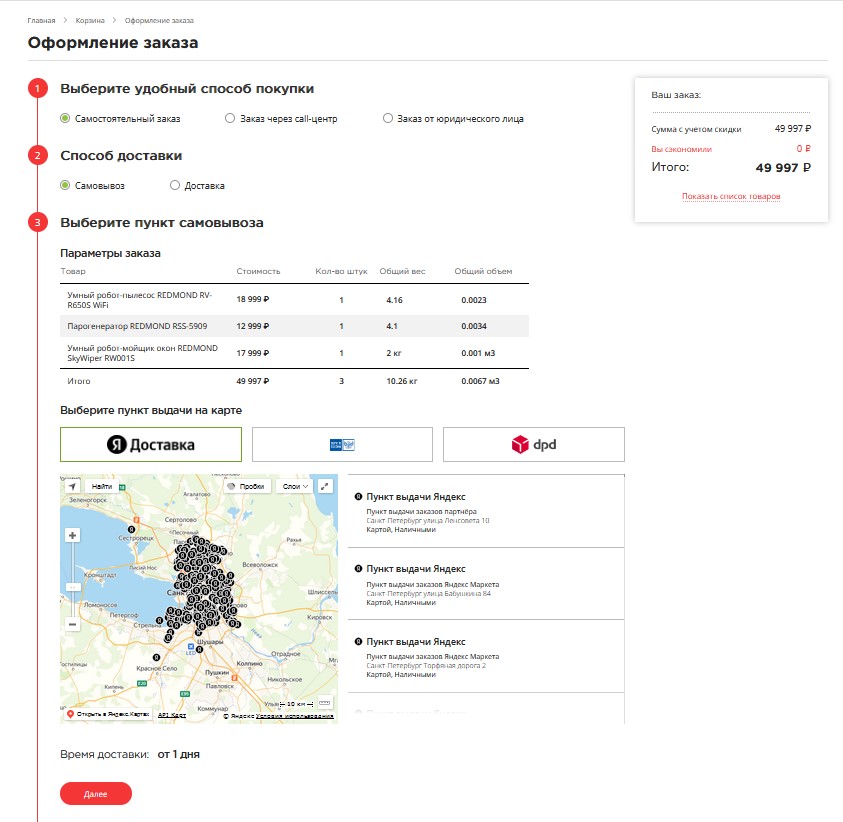Click the Yandex icon of the Ленсовета 10 pickup point

[x=359, y=497]
